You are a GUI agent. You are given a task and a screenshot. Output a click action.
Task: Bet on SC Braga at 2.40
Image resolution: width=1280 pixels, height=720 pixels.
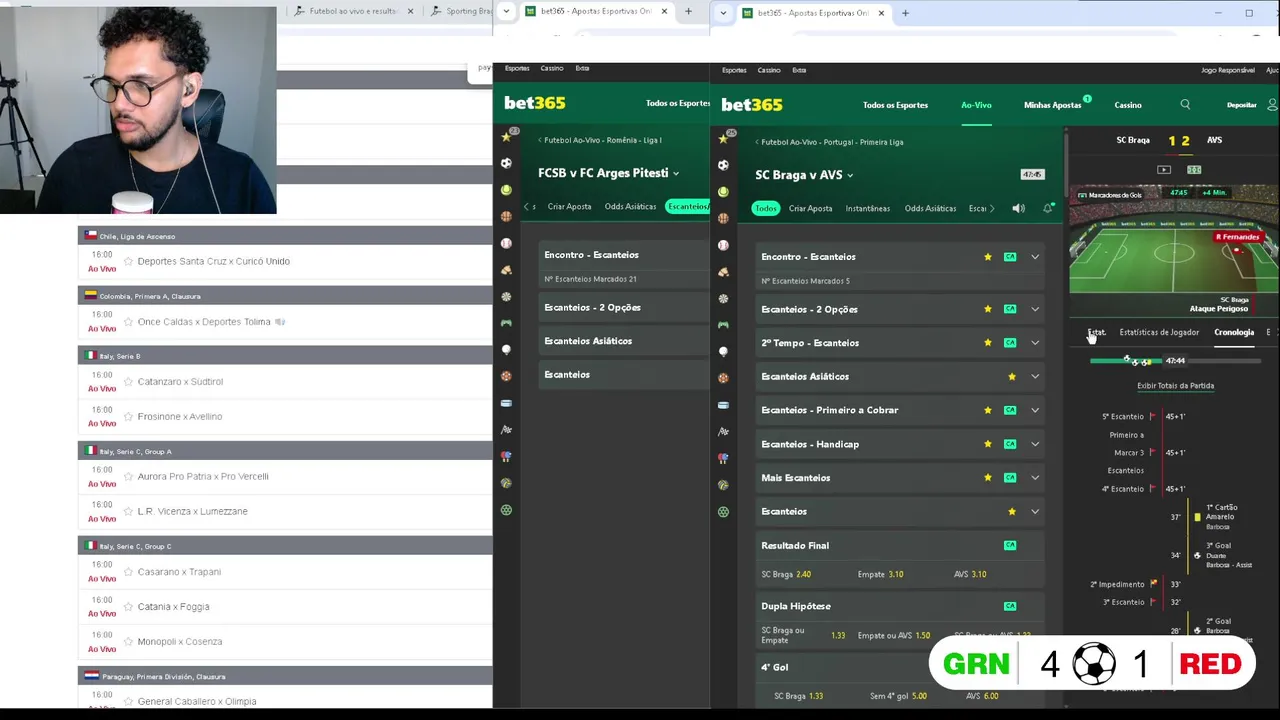(x=786, y=574)
